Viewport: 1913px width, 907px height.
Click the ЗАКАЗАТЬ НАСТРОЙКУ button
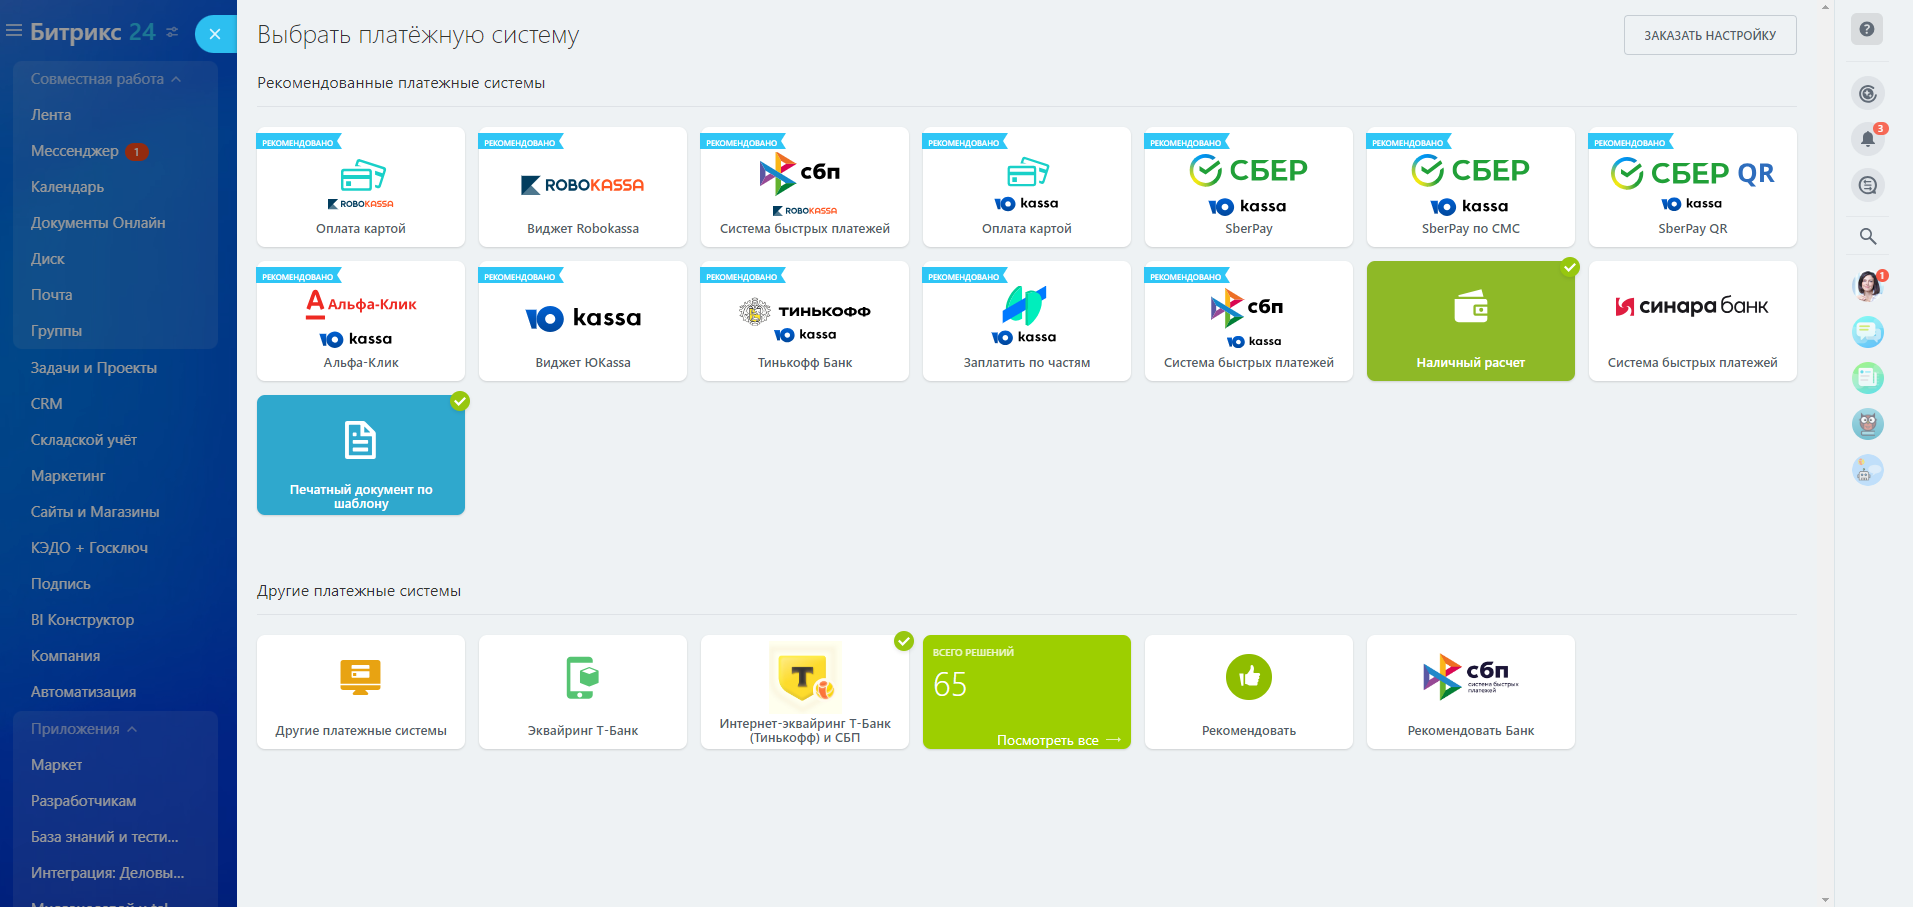1710,35
